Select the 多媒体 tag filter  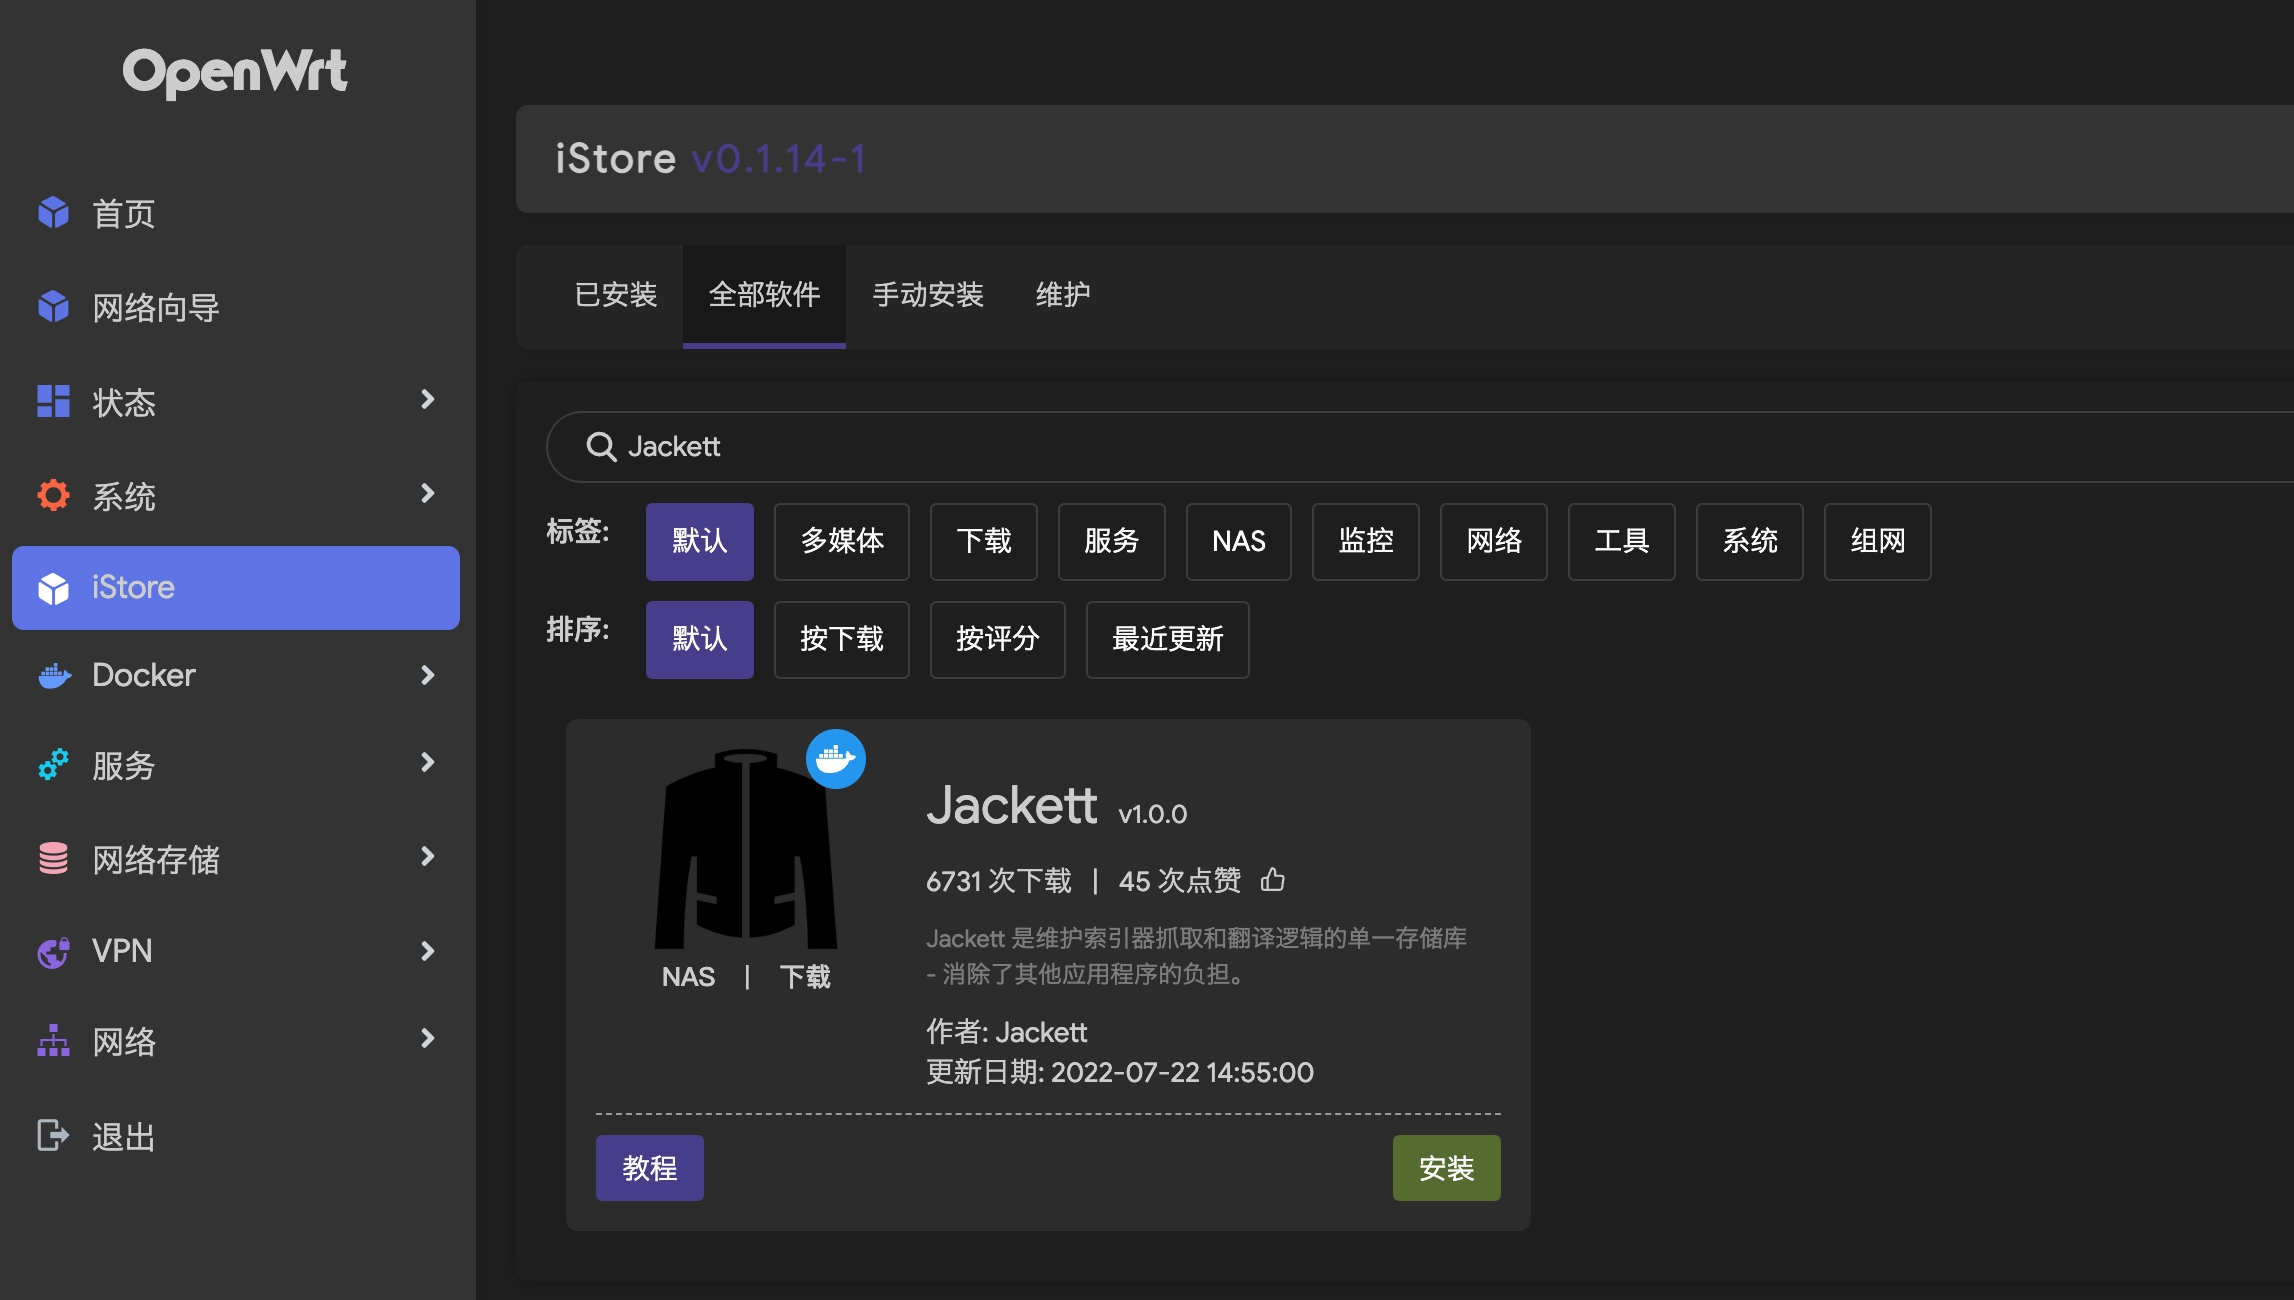[841, 541]
